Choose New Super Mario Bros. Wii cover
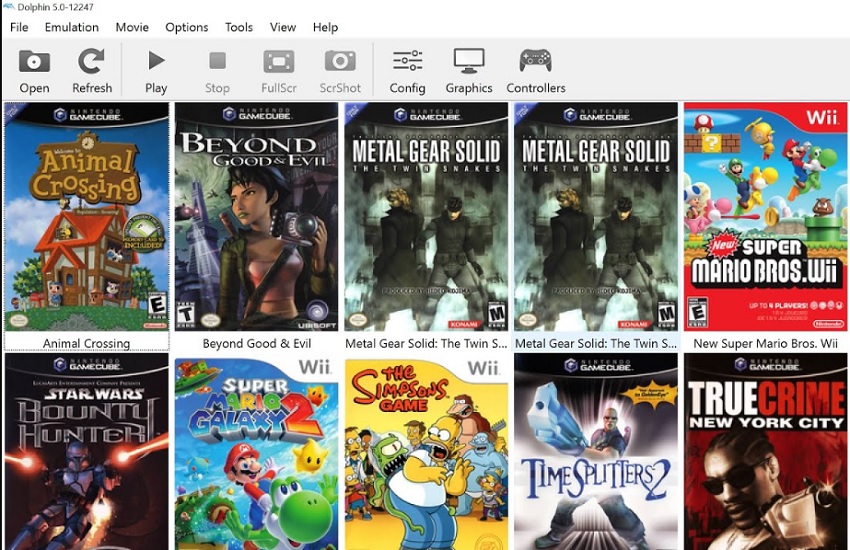The image size is (850, 550). click(x=766, y=217)
